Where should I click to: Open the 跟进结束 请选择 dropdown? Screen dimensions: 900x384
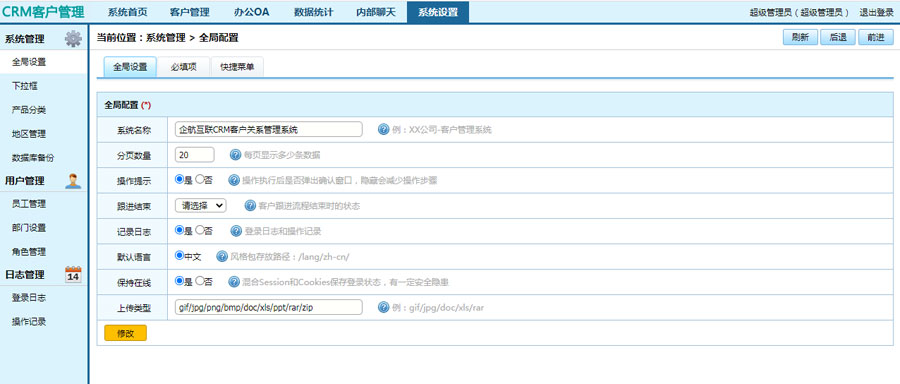click(x=201, y=205)
